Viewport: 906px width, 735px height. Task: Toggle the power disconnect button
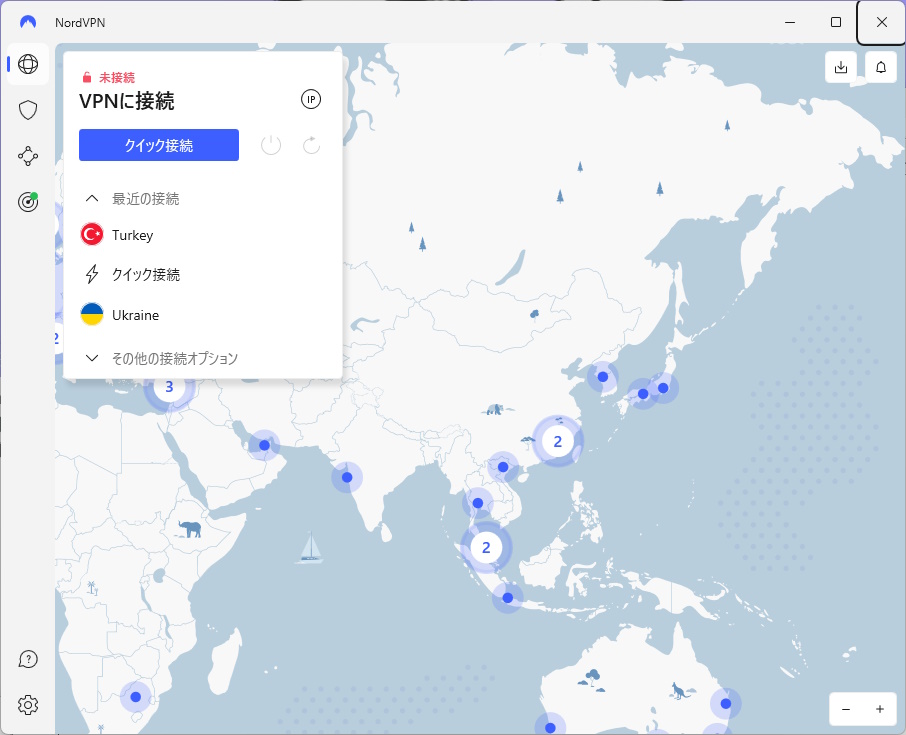271,145
